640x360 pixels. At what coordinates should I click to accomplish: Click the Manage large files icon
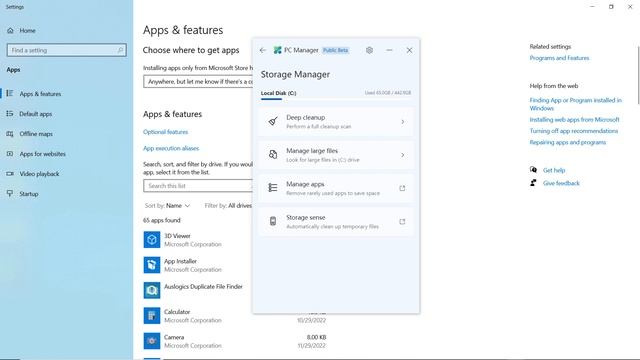(273, 155)
